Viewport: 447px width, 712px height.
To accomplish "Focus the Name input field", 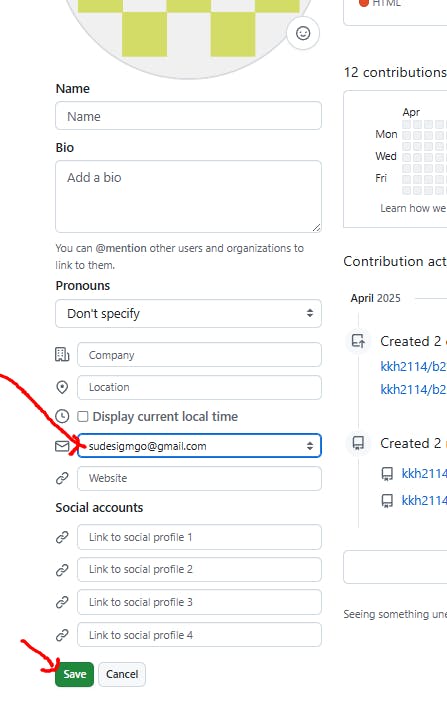I will tap(189, 116).
